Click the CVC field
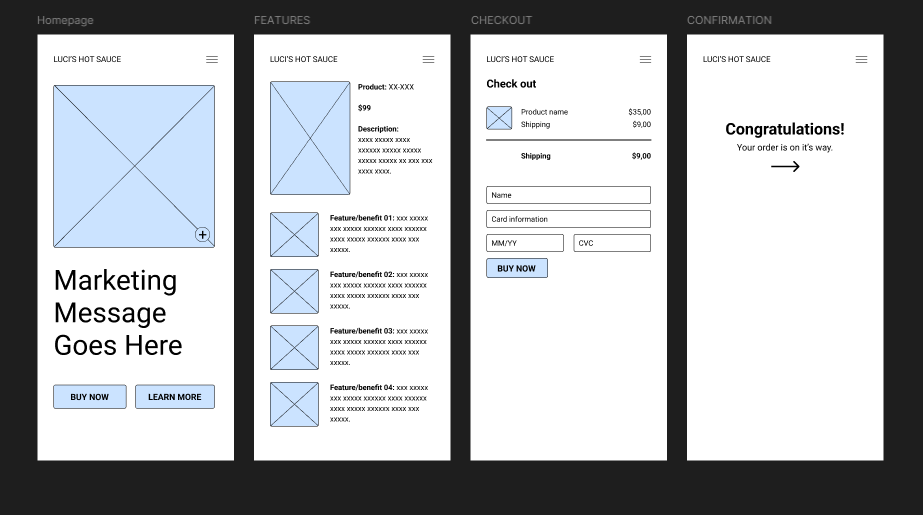The height and width of the screenshot is (515, 923). pyautogui.click(x=612, y=243)
